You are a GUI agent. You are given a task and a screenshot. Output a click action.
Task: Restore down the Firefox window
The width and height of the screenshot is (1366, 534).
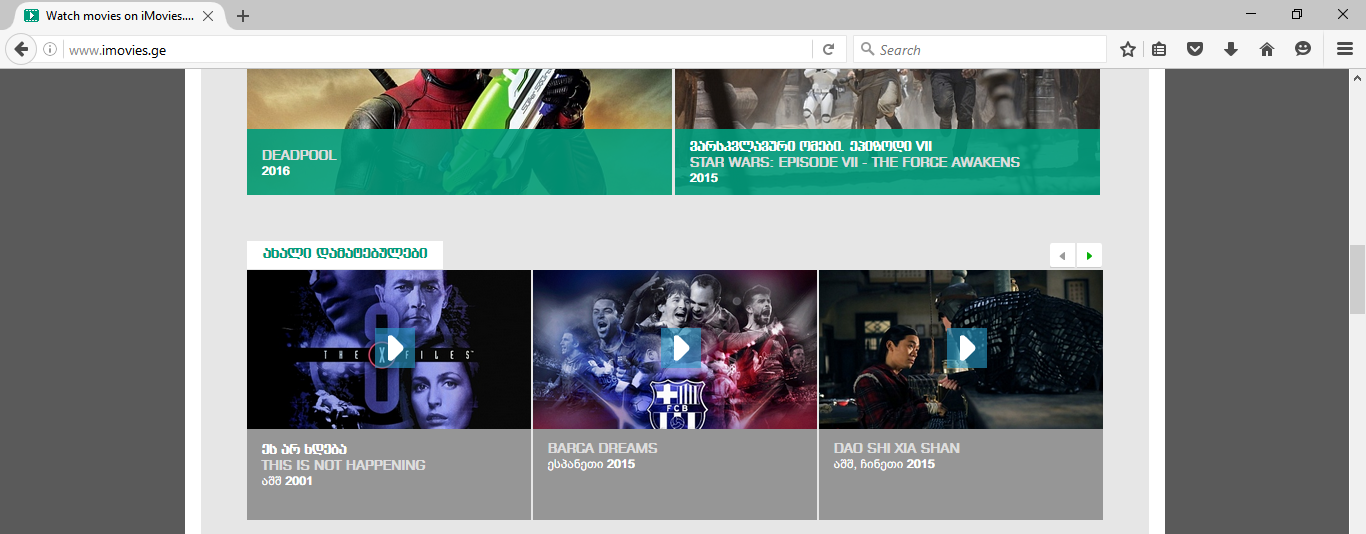(x=1297, y=14)
